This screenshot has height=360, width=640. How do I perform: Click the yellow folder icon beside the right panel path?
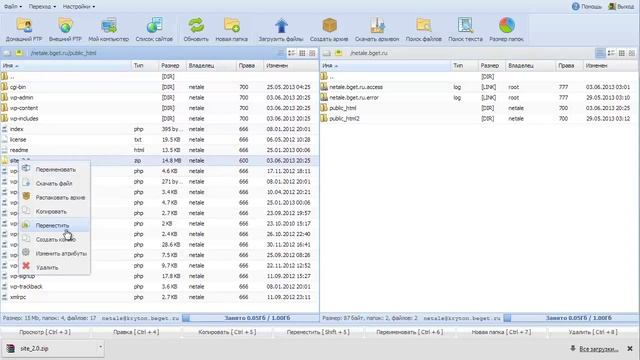click(338, 53)
